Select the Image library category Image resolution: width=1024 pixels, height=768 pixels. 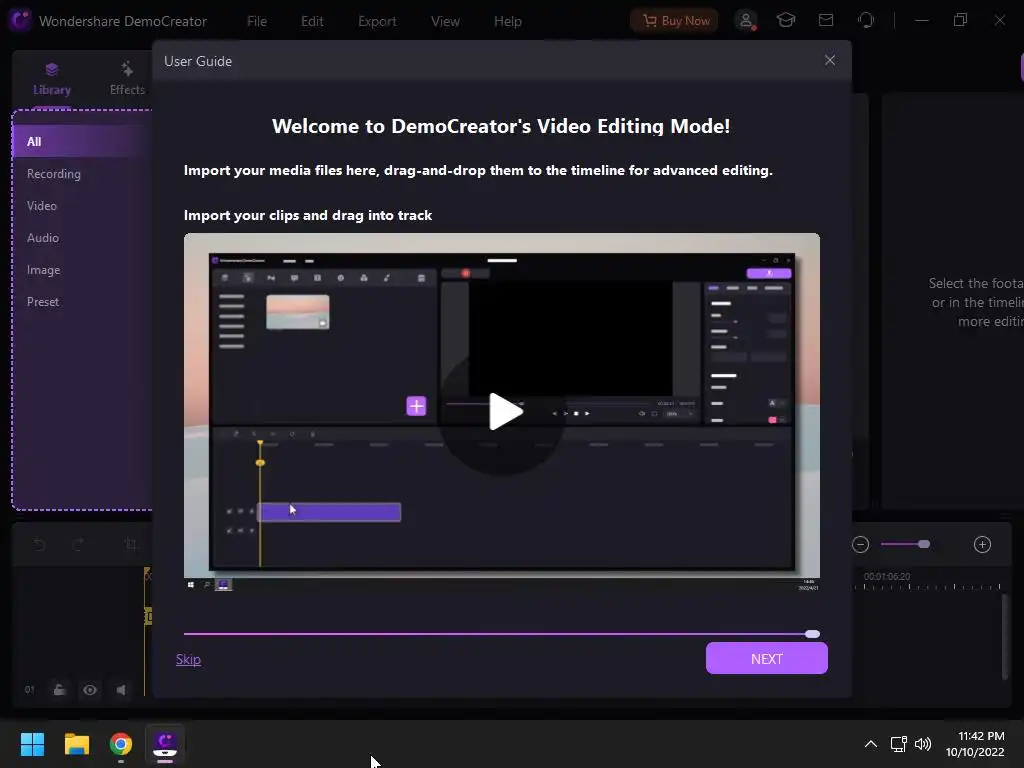(43, 270)
